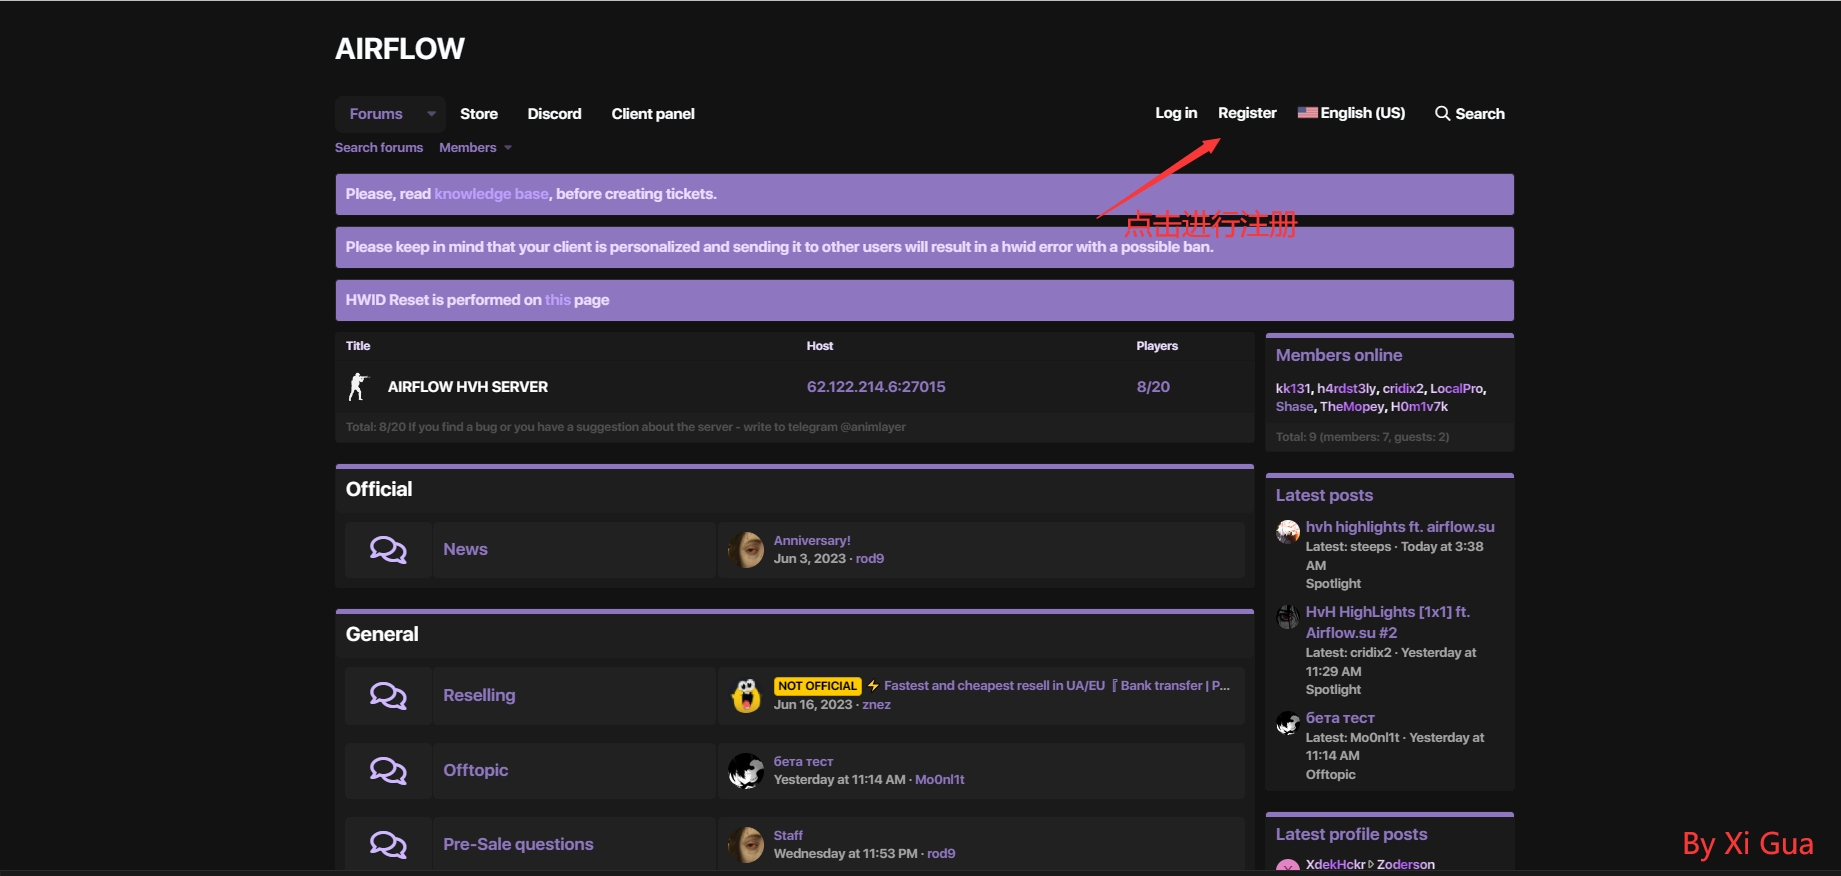Click the US flag language icon
This screenshot has height=876, width=1841.
coord(1307,113)
